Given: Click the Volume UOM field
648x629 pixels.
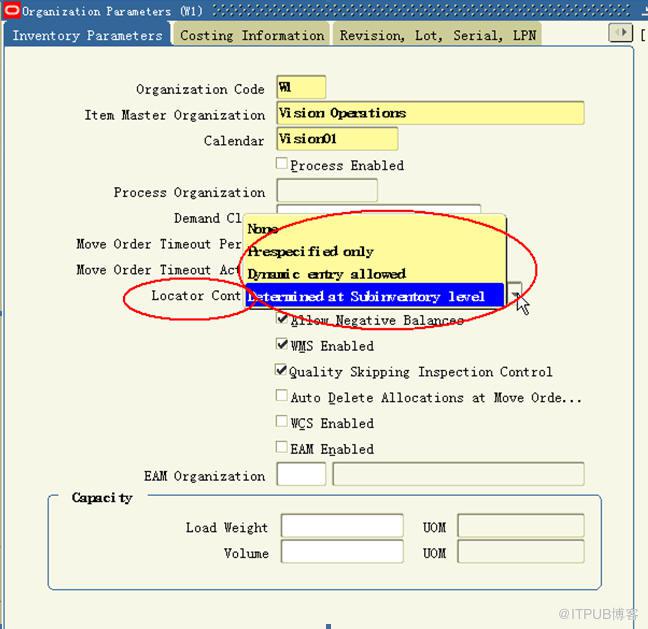Looking at the screenshot, I should (521, 551).
